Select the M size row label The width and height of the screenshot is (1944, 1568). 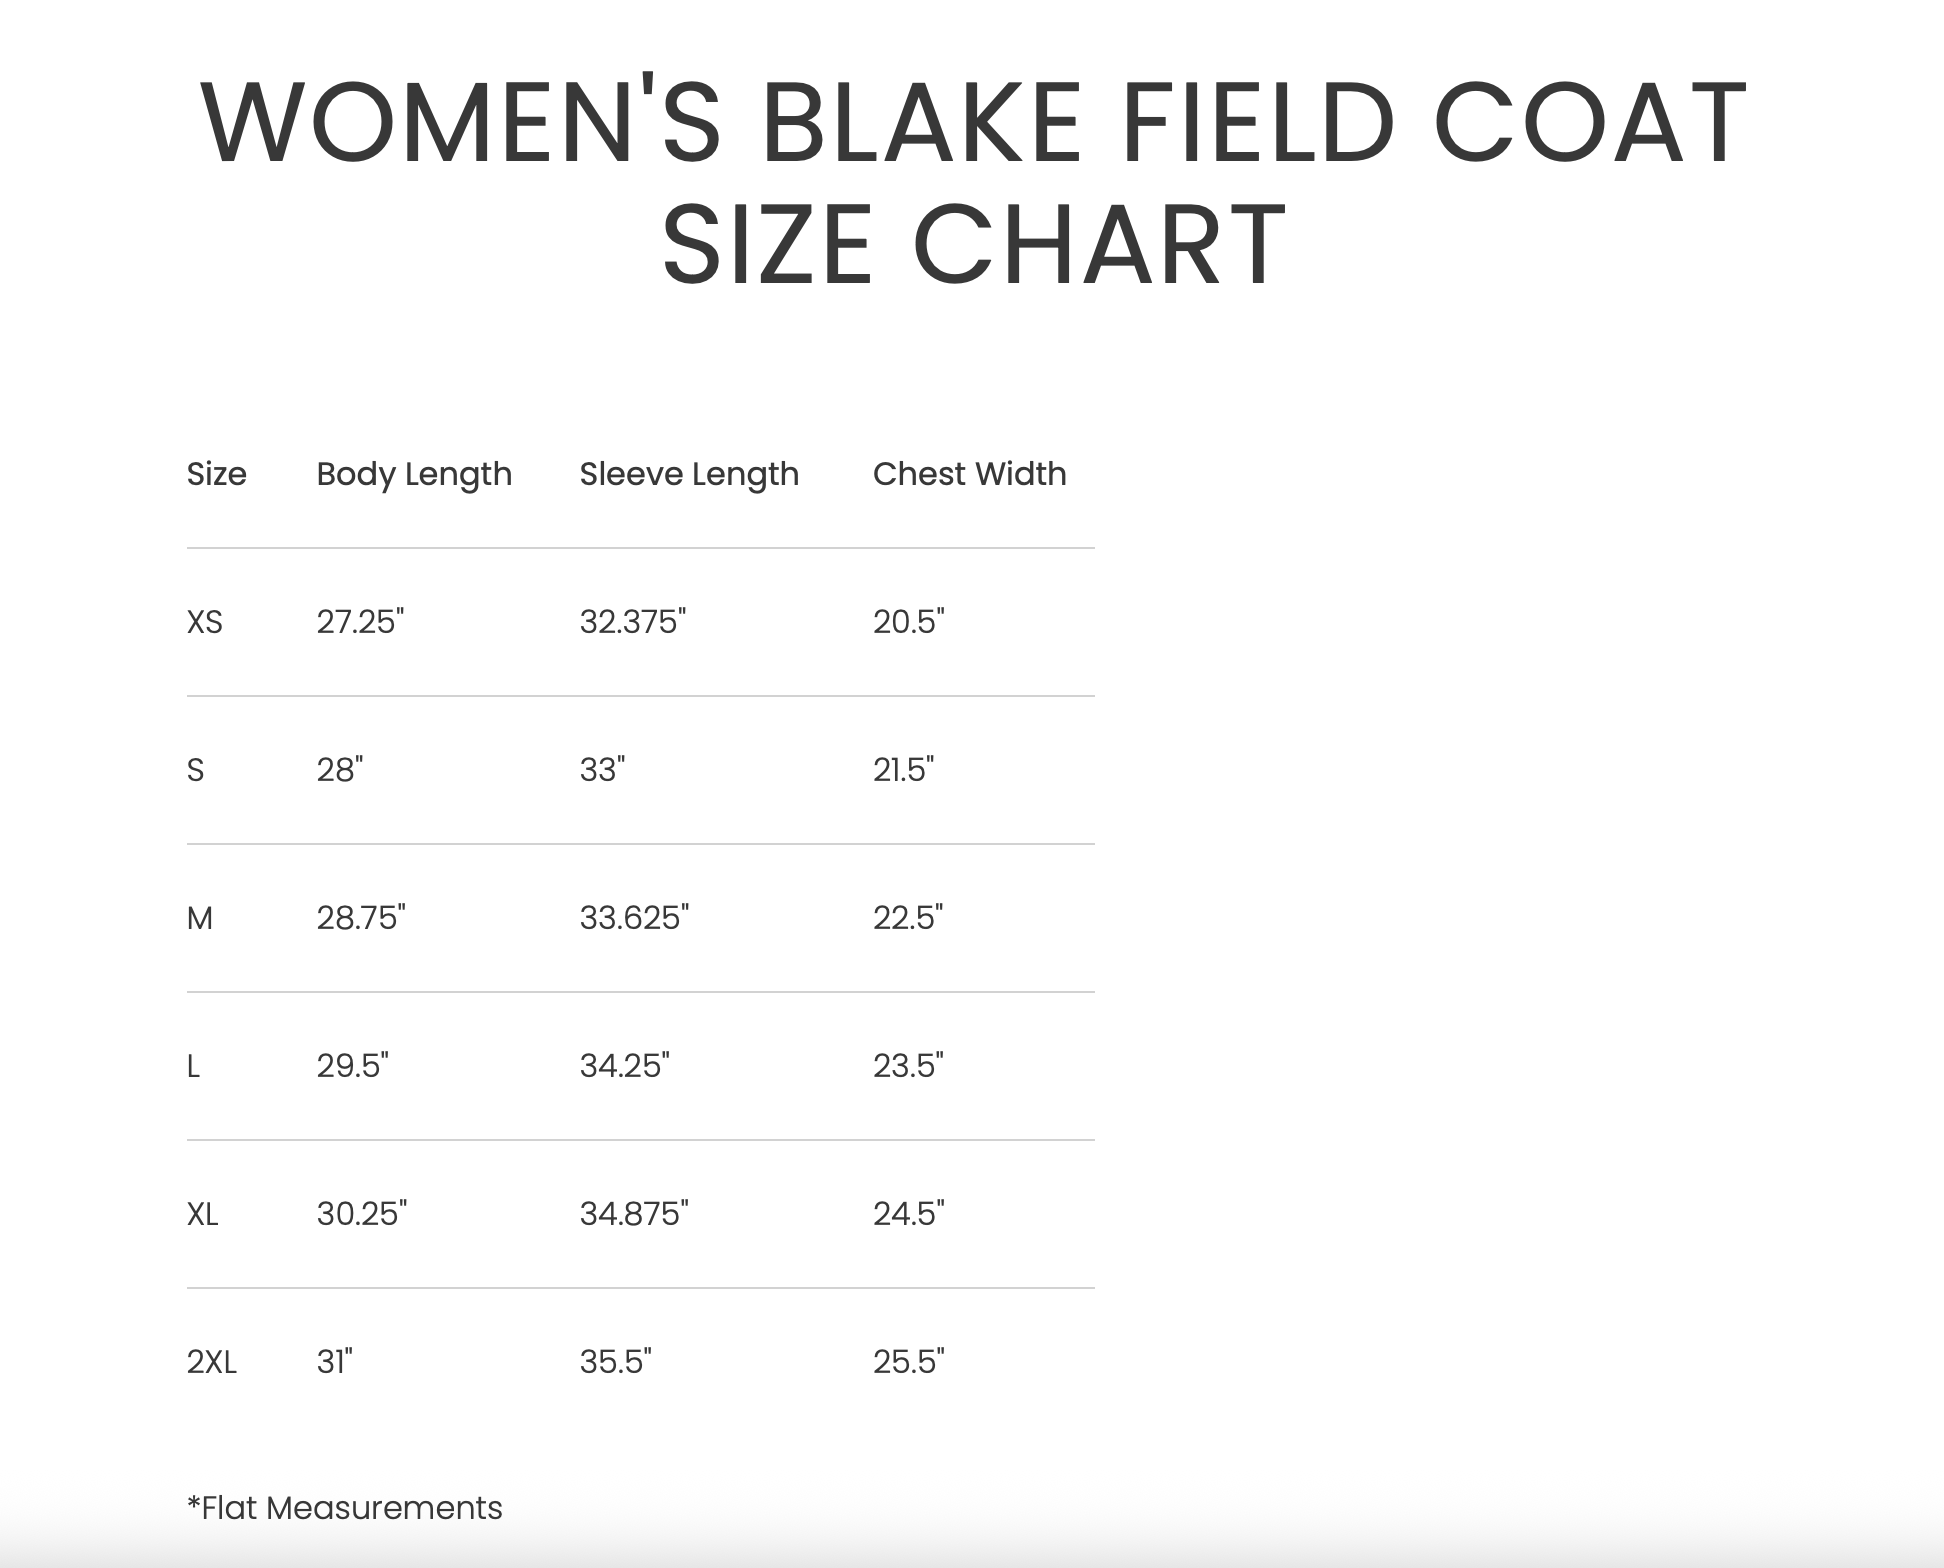200,918
